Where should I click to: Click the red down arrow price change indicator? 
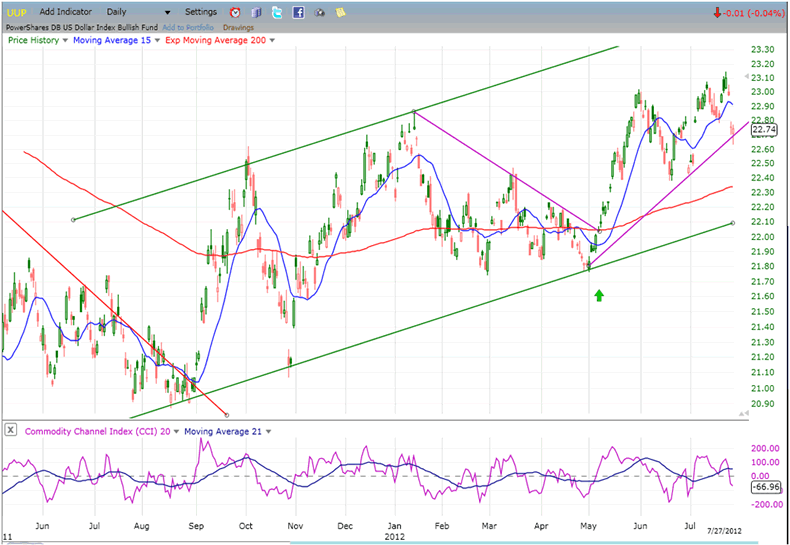[717, 13]
